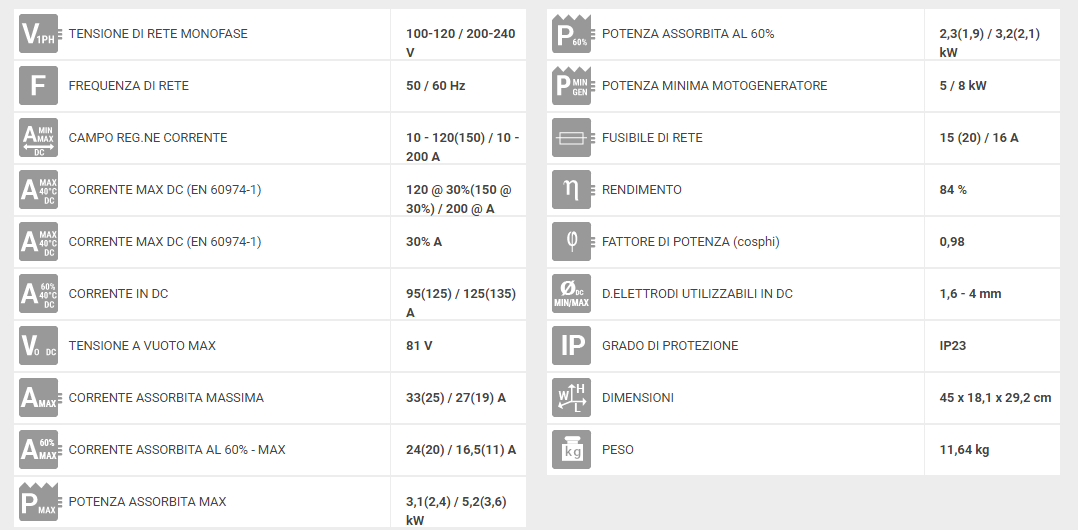Click the 50 / 60 Hz value
The width and height of the screenshot is (1078, 530).
click(436, 86)
